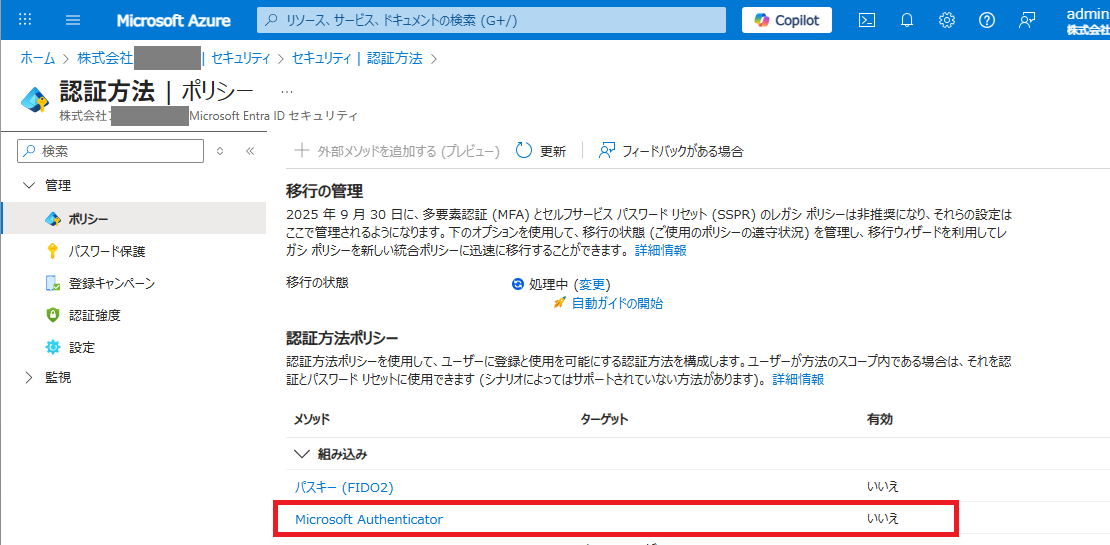Open the 株式会社 | セキュリティ breadcrumb
This screenshot has width=1110, height=545.
coord(173,59)
